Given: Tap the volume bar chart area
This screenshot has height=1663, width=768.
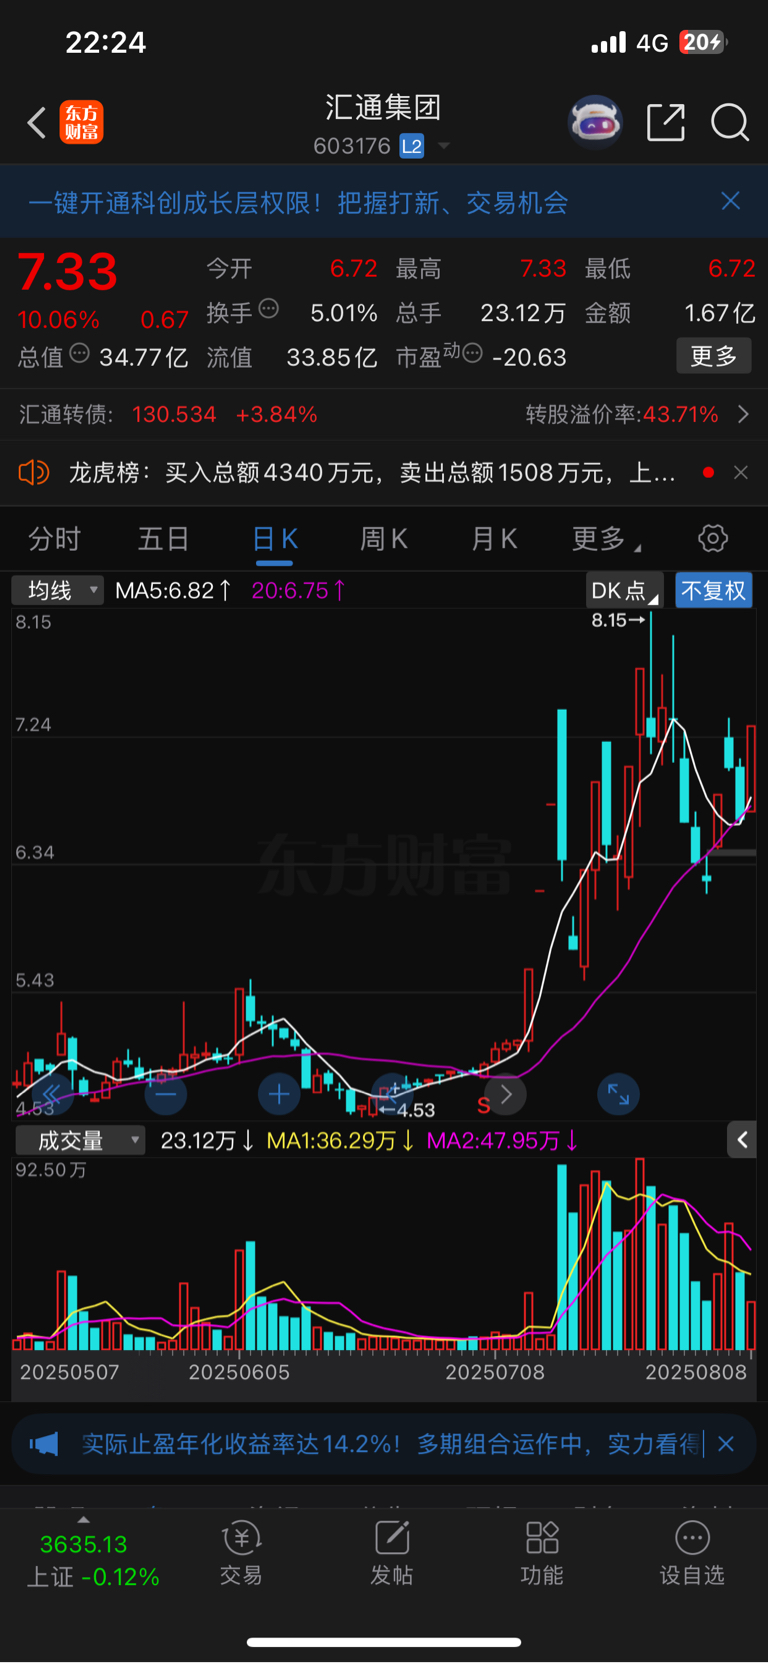Looking at the screenshot, I should click(384, 1255).
